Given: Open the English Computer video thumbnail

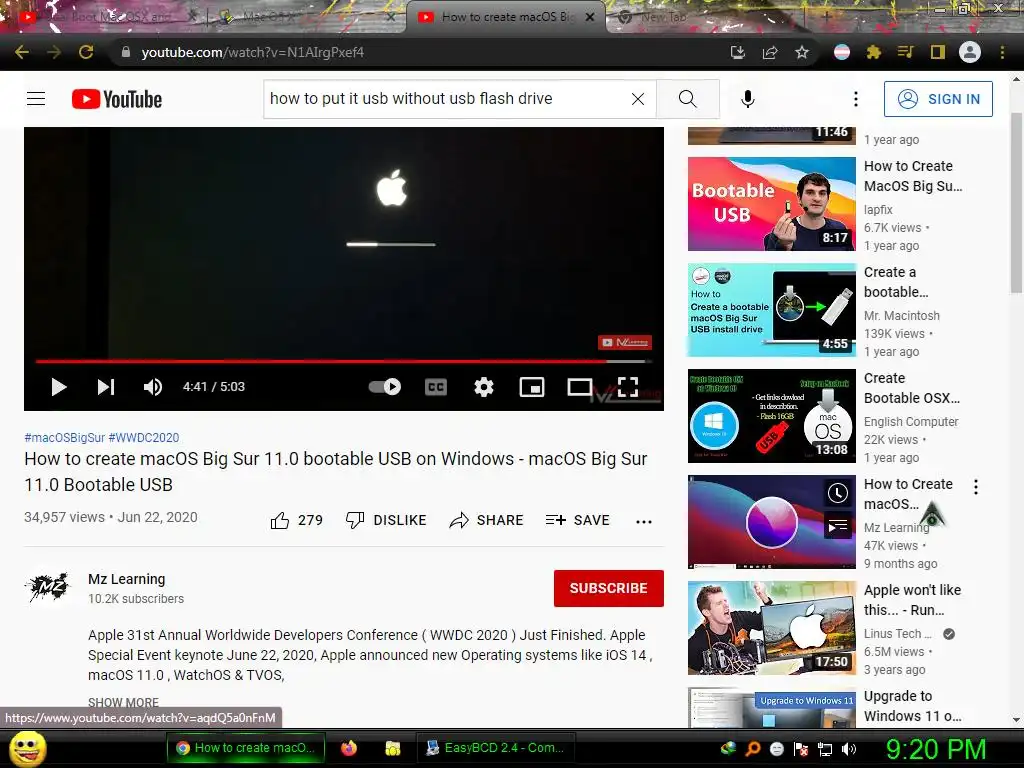Looking at the screenshot, I should click(771, 416).
